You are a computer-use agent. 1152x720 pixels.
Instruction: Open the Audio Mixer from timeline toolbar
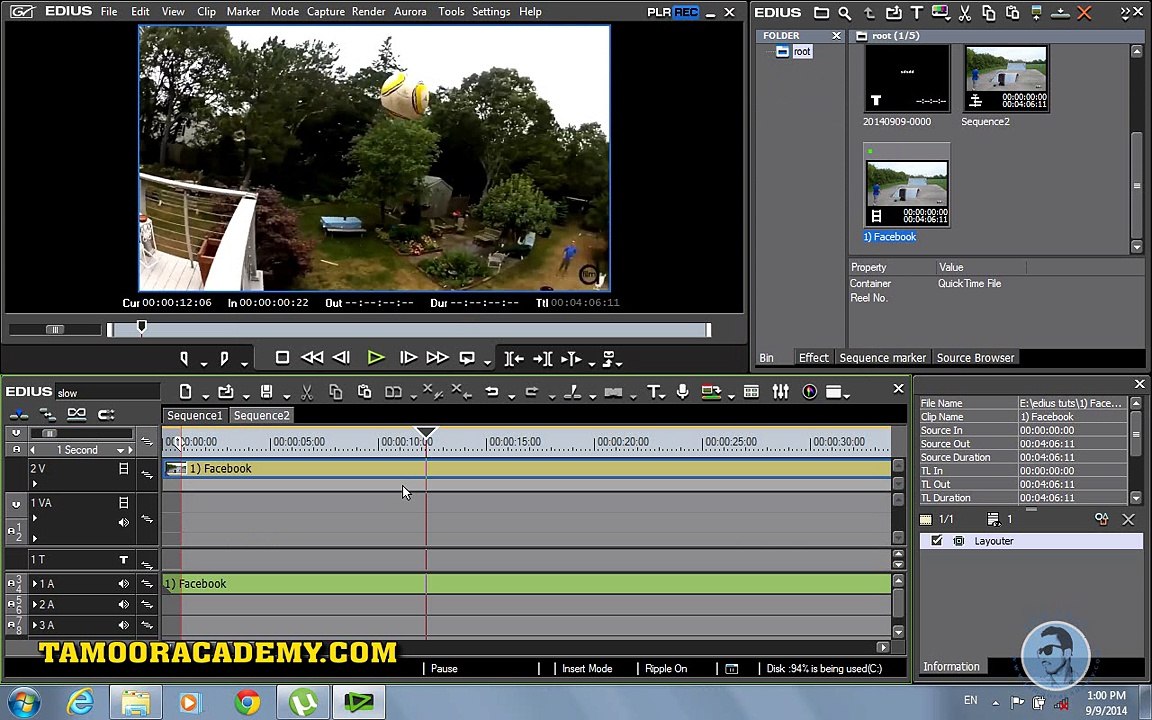point(780,392)
